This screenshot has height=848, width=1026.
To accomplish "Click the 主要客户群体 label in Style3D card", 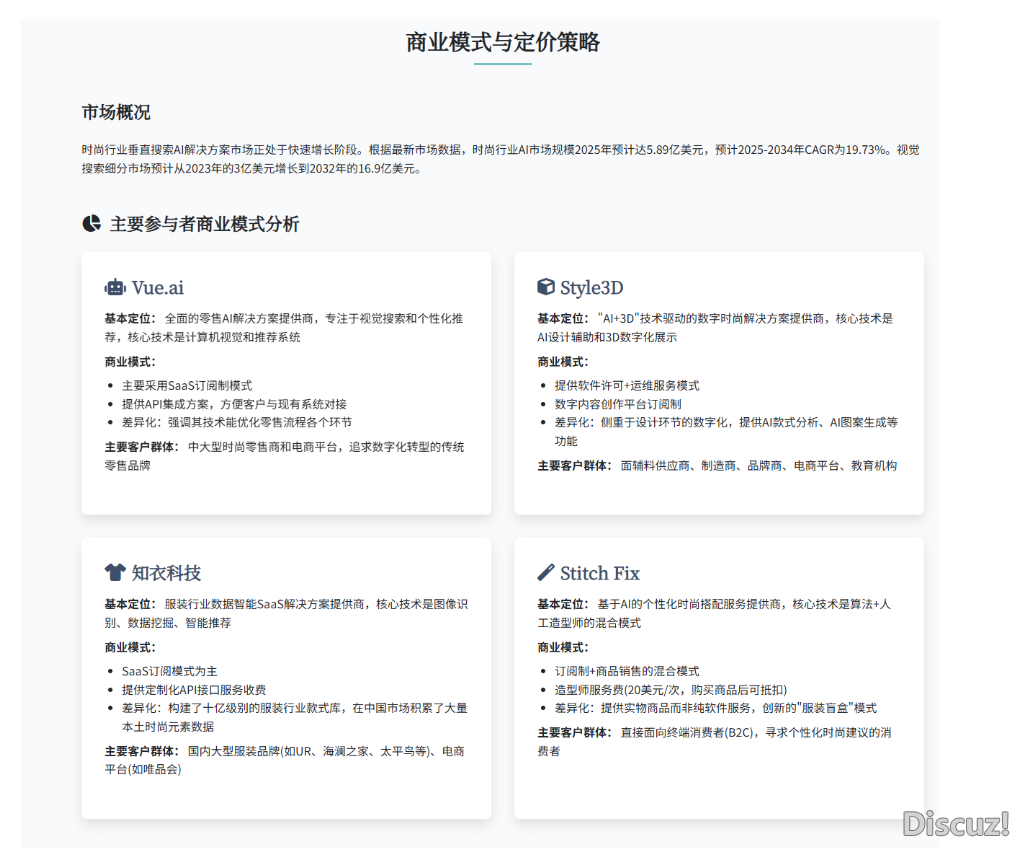I will point(575,465).
